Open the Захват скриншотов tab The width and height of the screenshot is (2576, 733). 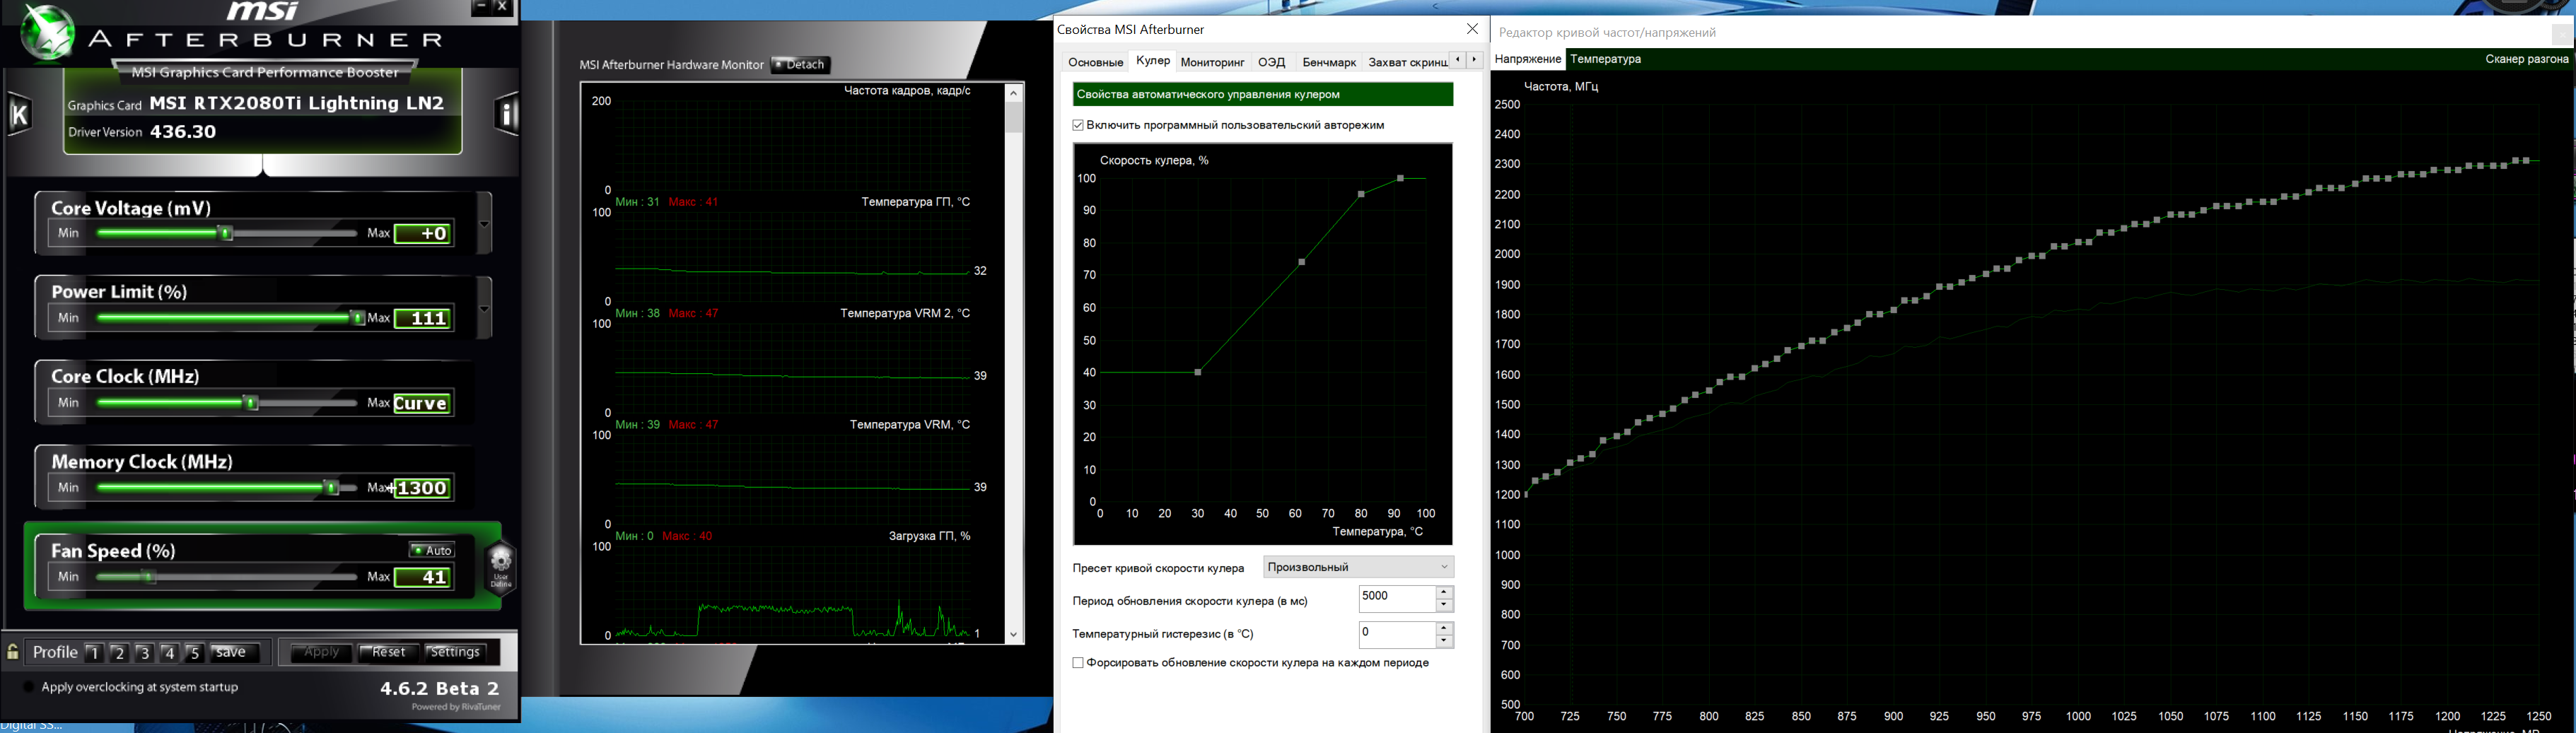pyautogui.click(x=1407, y=62)
